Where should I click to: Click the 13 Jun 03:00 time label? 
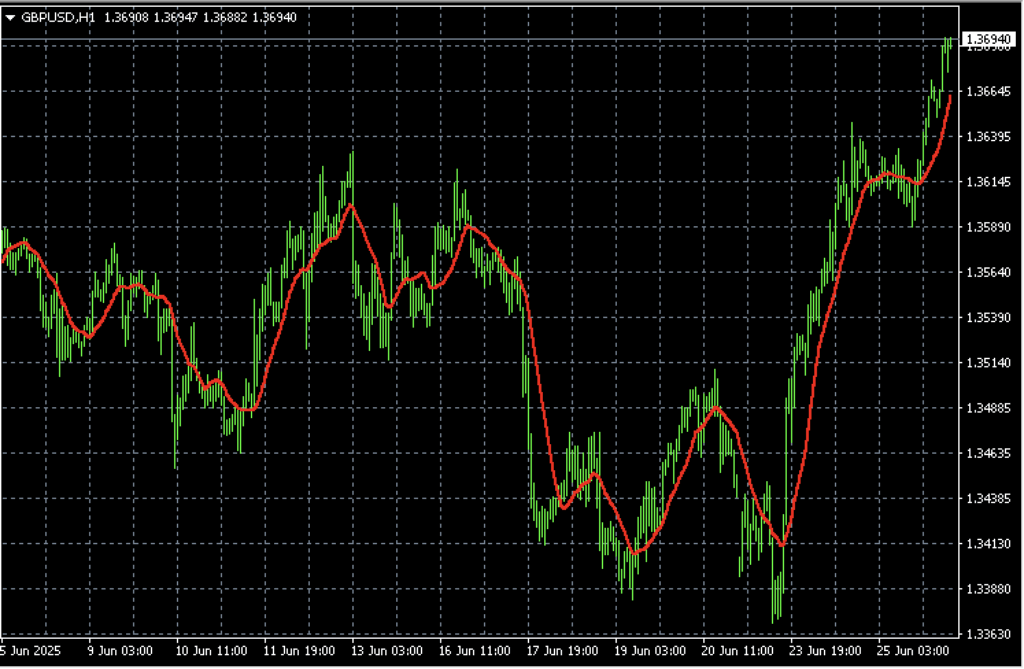click(385, 650)
